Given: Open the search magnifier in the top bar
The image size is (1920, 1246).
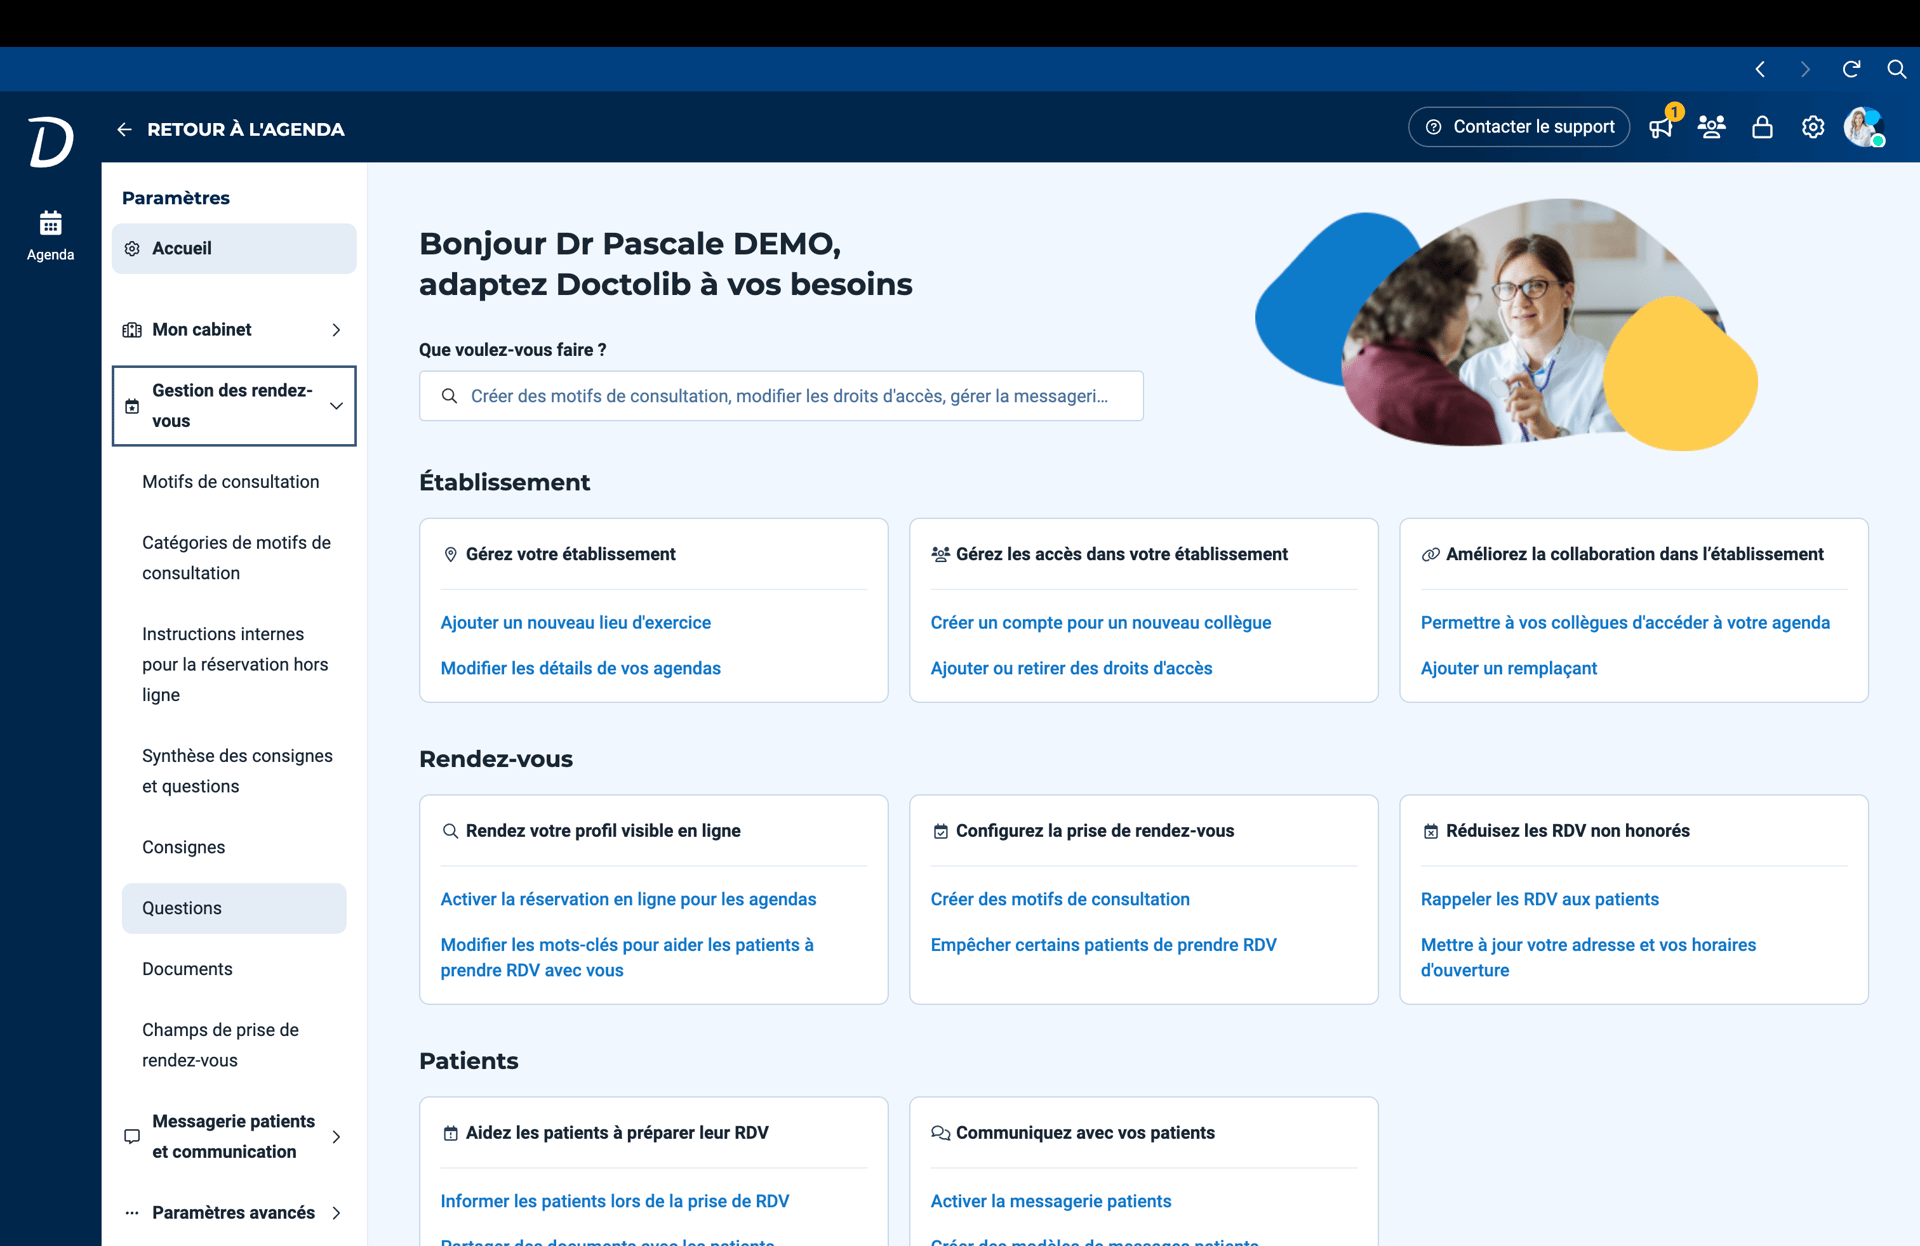Looking at the screenshot, I should 1896,69.
